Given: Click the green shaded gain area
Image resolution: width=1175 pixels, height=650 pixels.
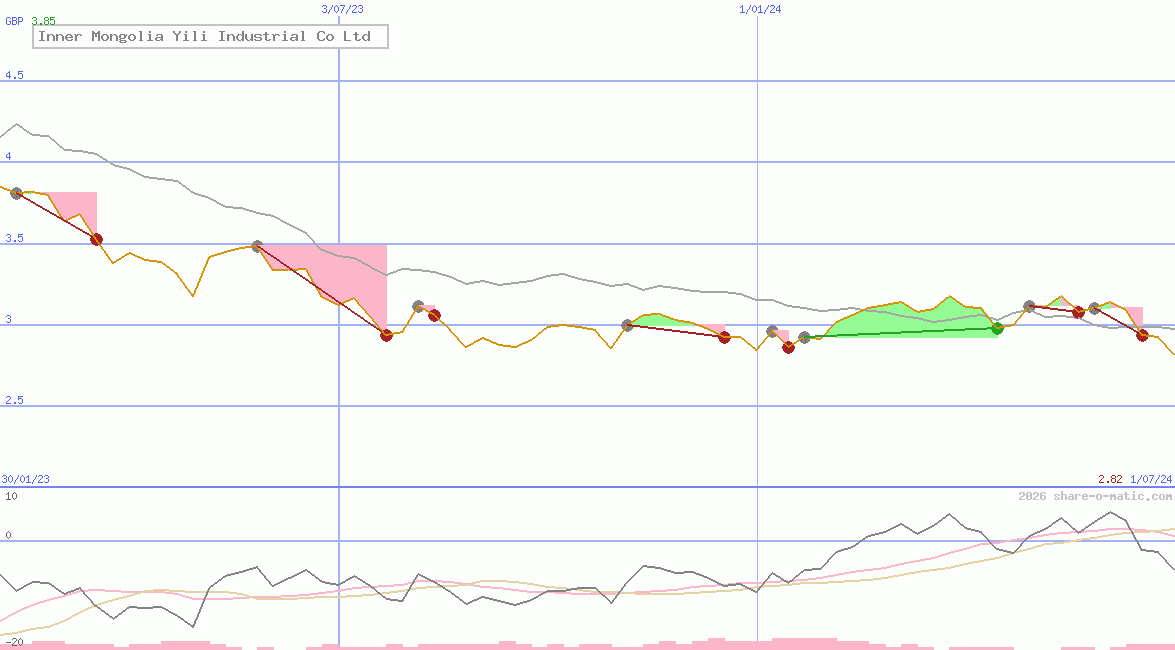Looking at the screenshot, I should pyautogui.click(x=900, y=320).
